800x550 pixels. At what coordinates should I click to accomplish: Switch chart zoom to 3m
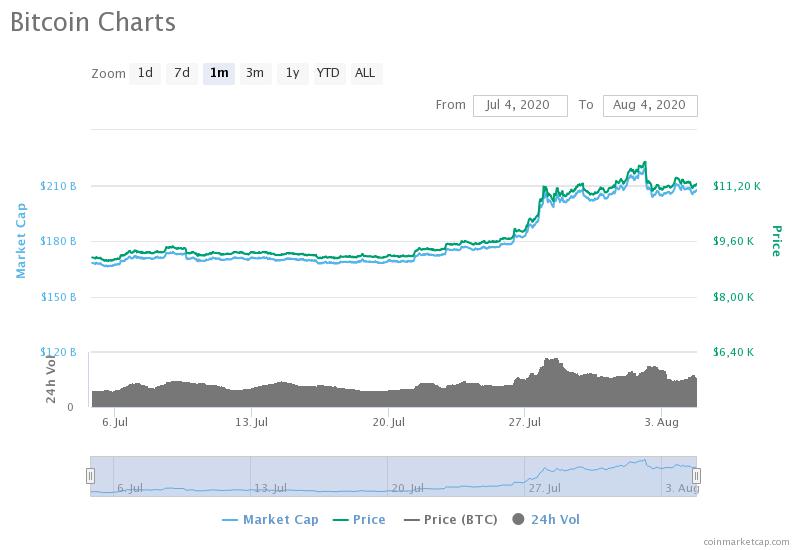[255, 73]
